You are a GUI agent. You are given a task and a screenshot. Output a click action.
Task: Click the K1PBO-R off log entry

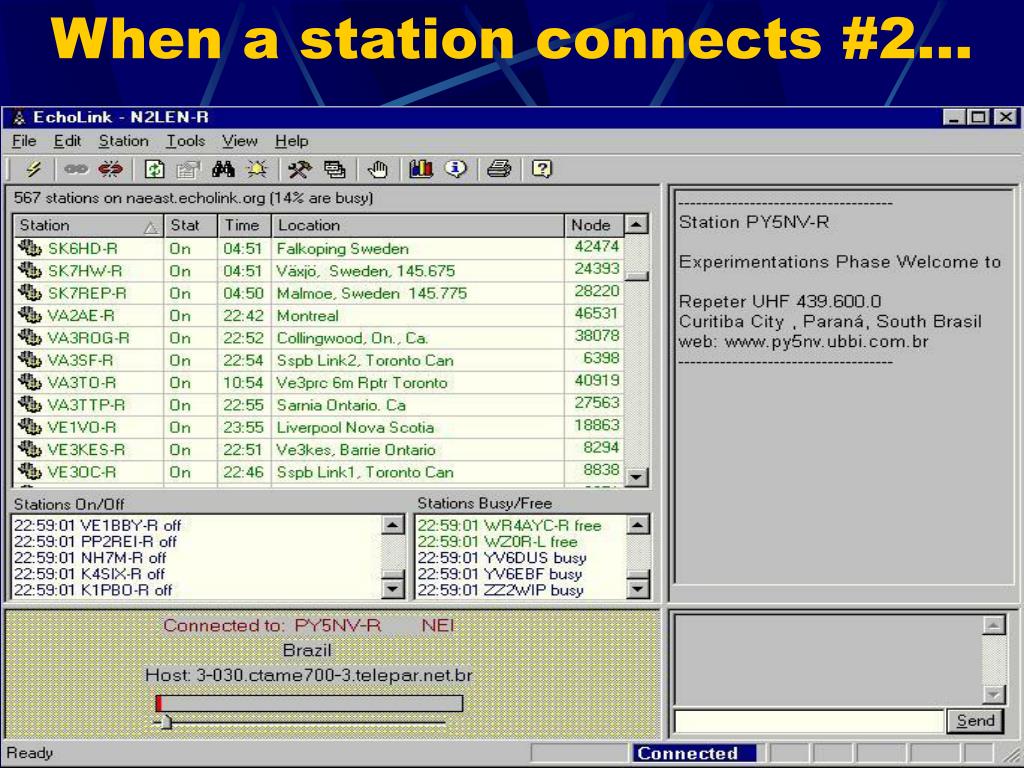[93, 590]
